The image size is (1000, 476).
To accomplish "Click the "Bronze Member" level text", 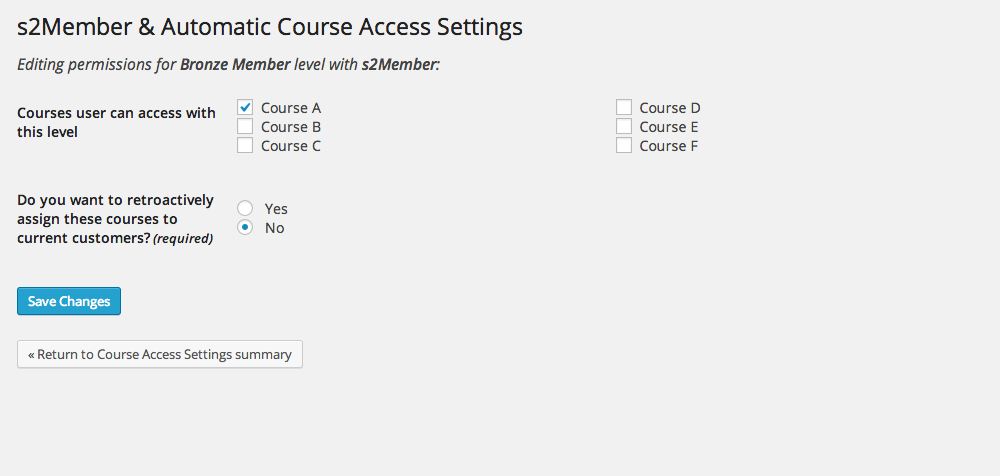I will [235, 65].
